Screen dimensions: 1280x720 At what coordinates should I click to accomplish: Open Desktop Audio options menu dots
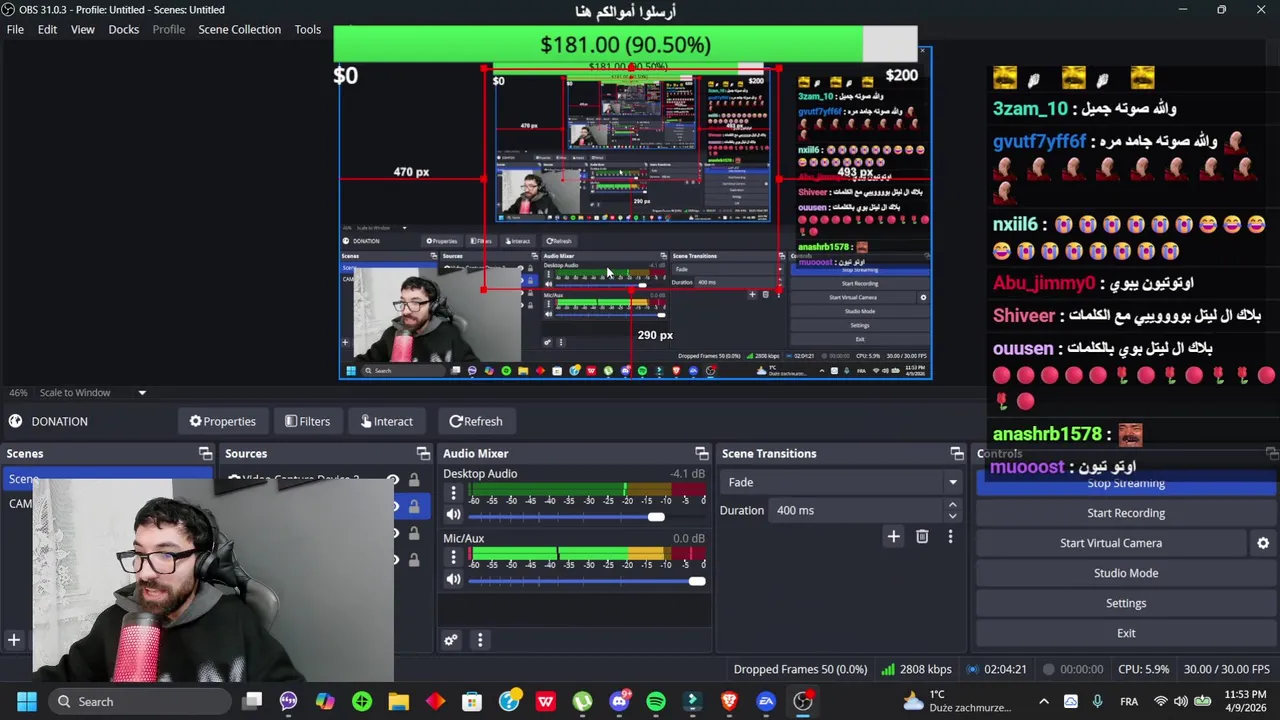[x=453, y=493]
